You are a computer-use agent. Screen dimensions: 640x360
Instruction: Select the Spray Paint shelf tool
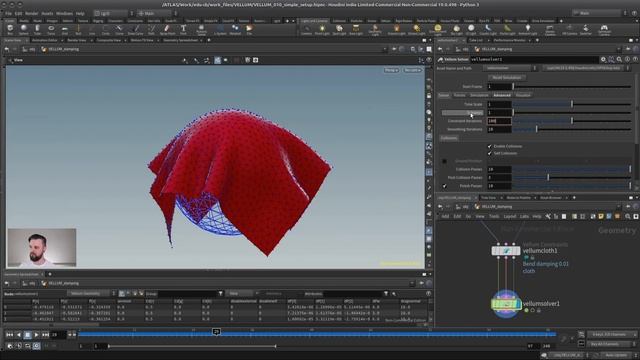(x=167, y=29)
